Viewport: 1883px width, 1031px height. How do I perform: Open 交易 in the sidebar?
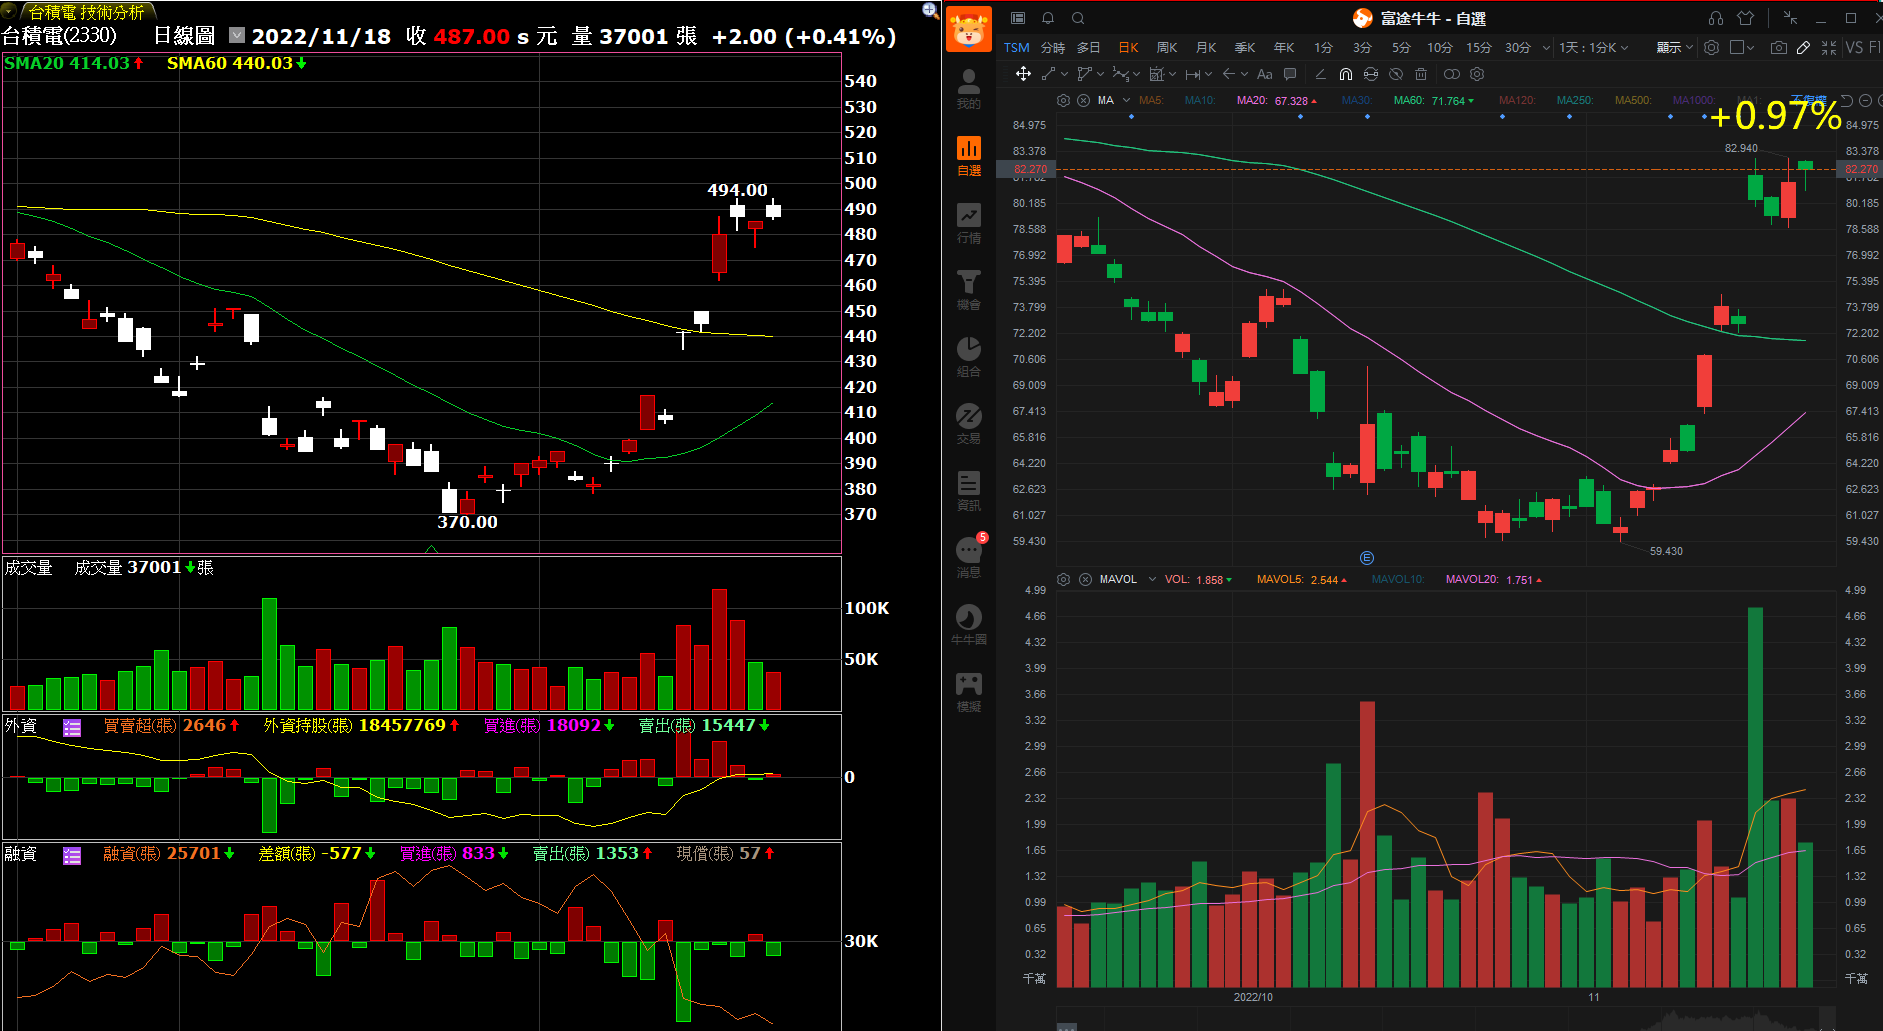pos(969,424)
